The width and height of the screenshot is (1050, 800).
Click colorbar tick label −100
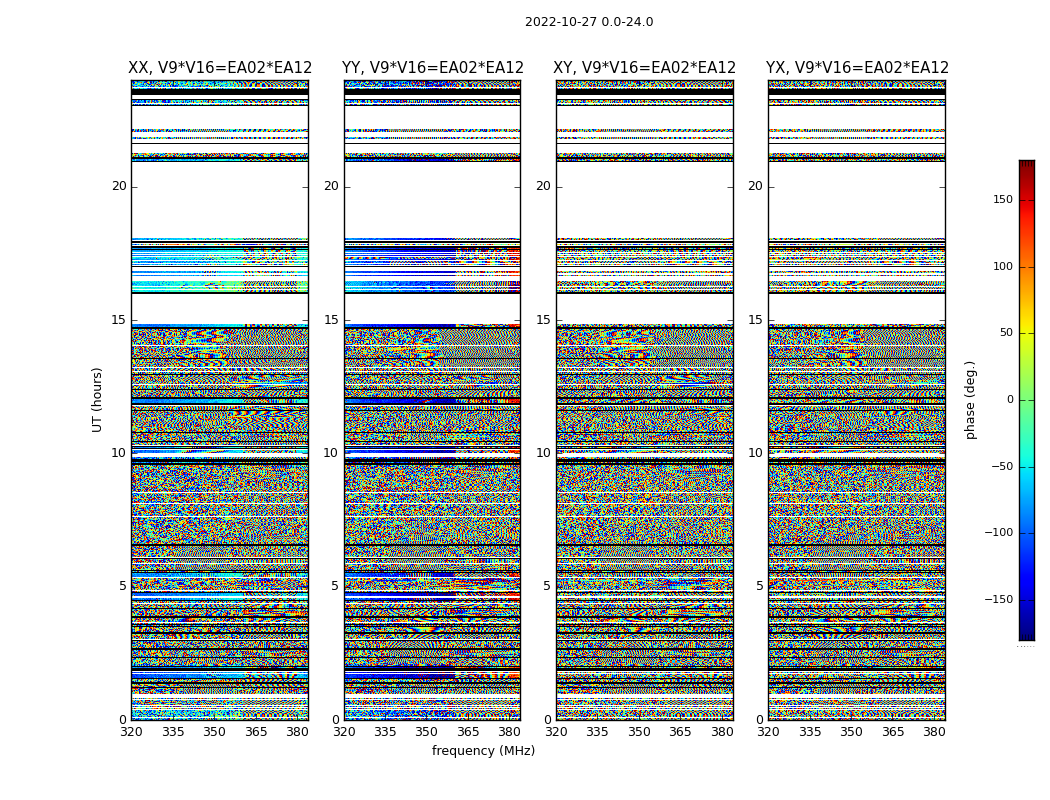(999, 533)
